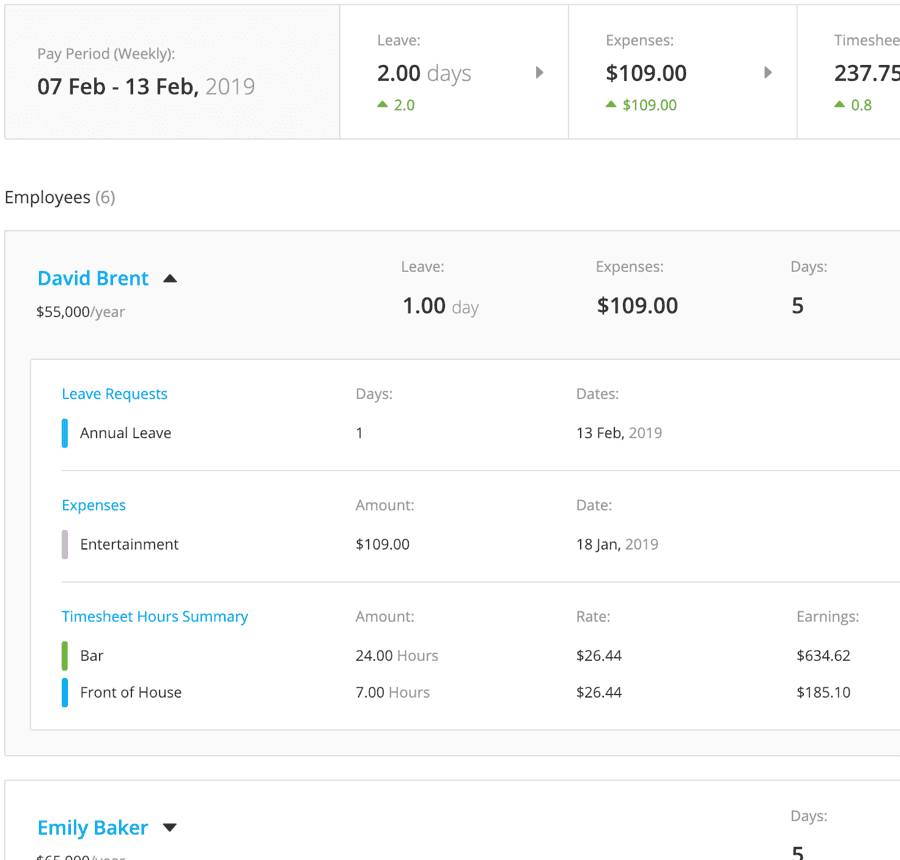
Task: Click the green Bar color marker
Action: (65, 656)
